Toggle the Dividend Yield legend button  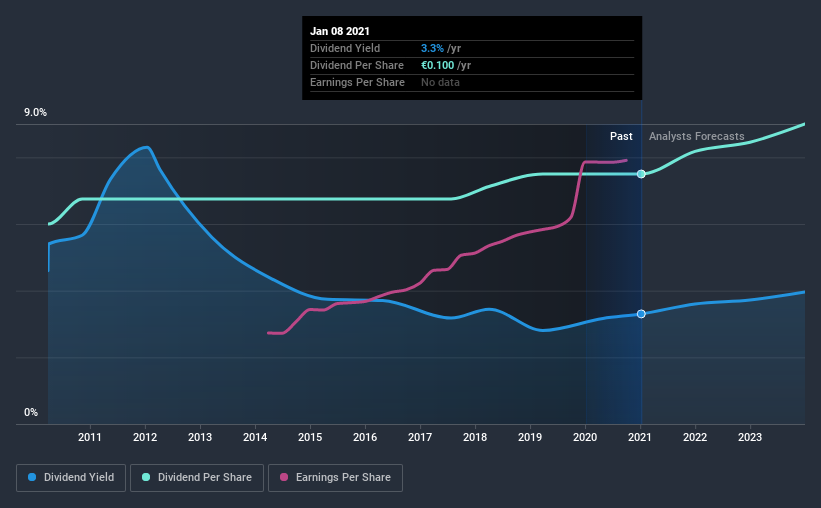(71, 478)
